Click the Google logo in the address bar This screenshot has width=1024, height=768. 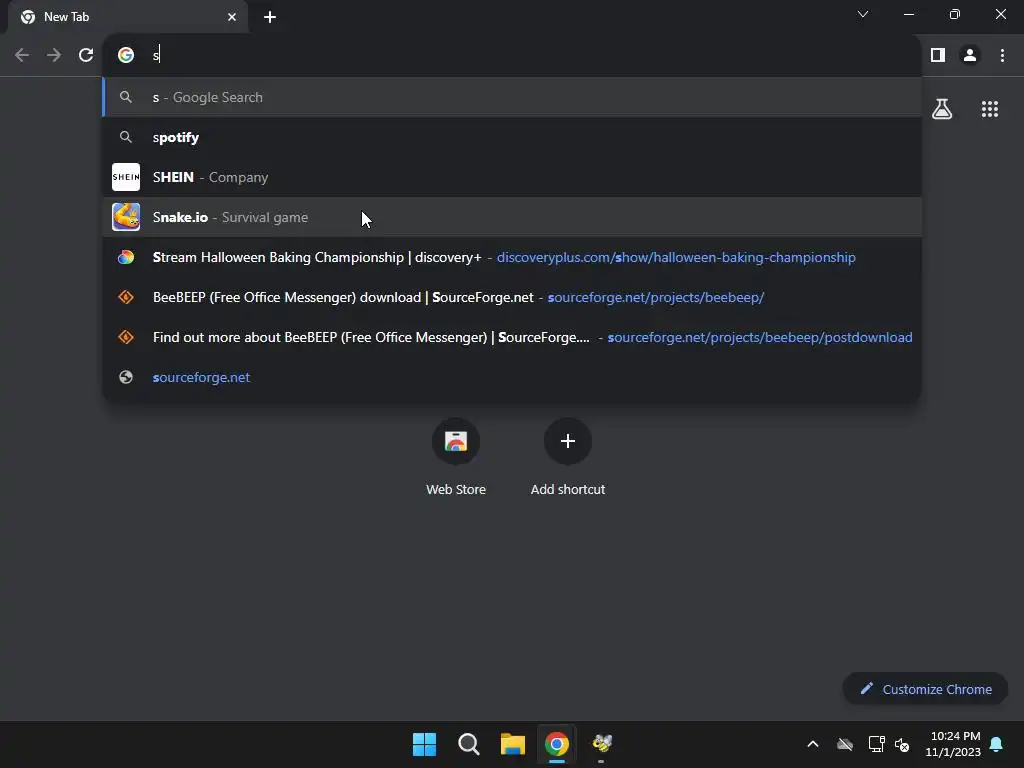126,55
